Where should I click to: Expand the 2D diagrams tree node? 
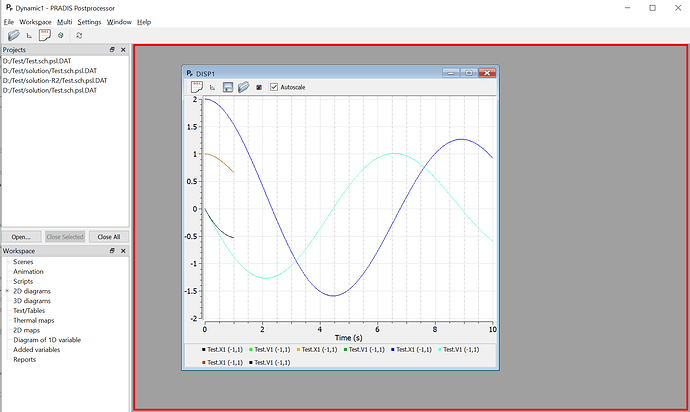coord(7,291)
